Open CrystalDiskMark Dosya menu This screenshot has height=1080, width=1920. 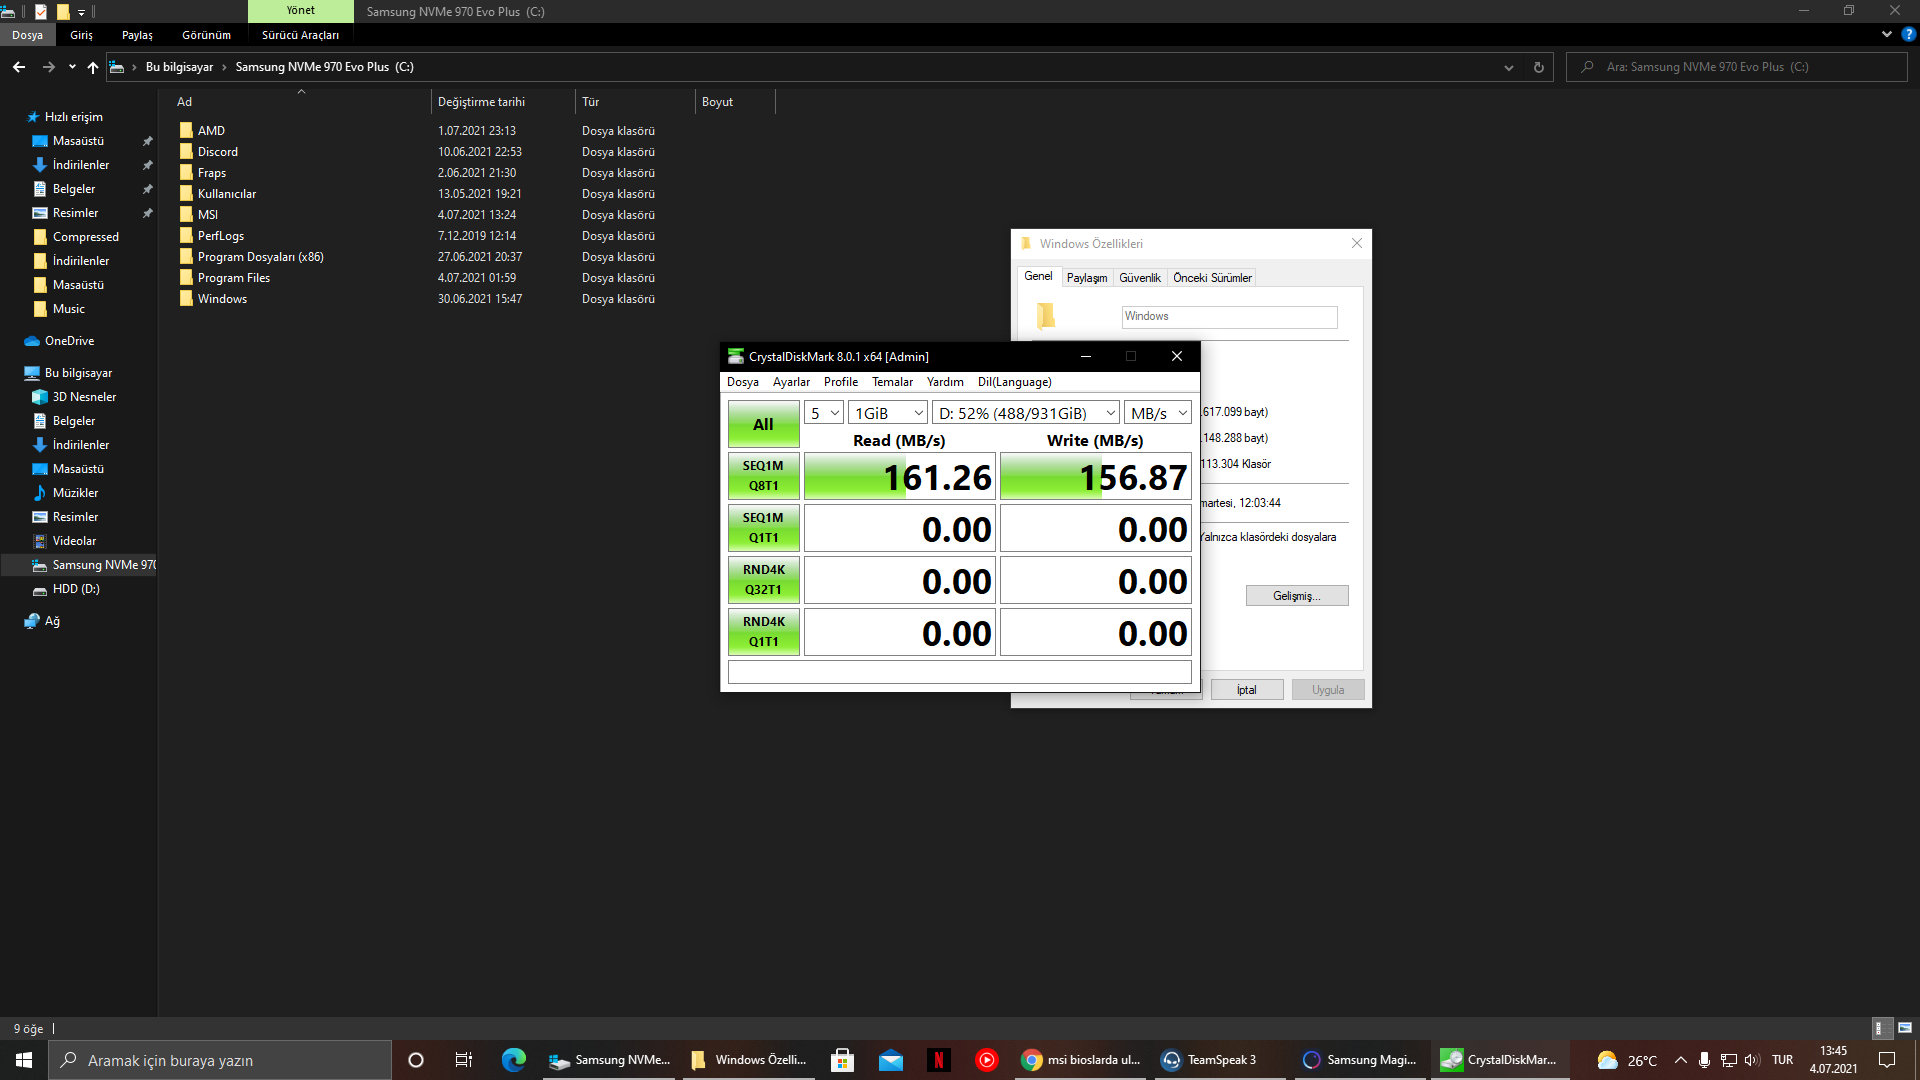pyautogui.click(x=742, y=382)
